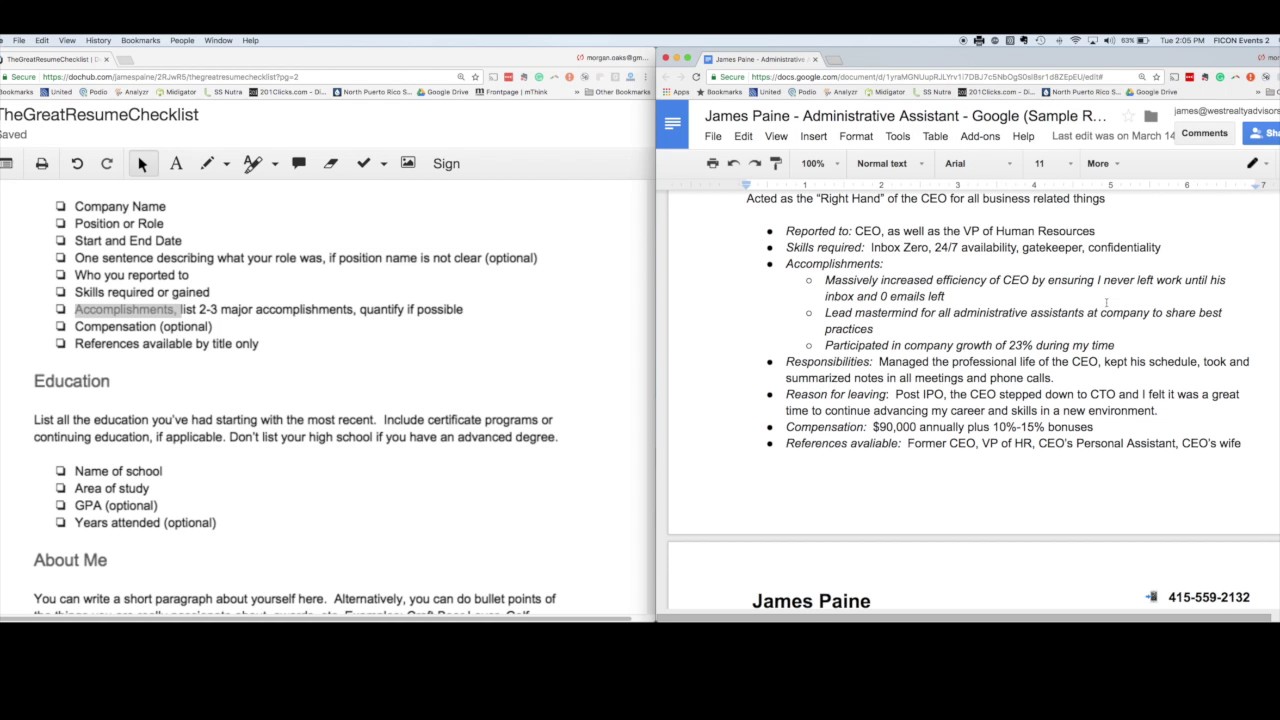Open Add-ons menu in Google Docs
The height and width of the screenshot is (720, 1280).
[980, 137]
